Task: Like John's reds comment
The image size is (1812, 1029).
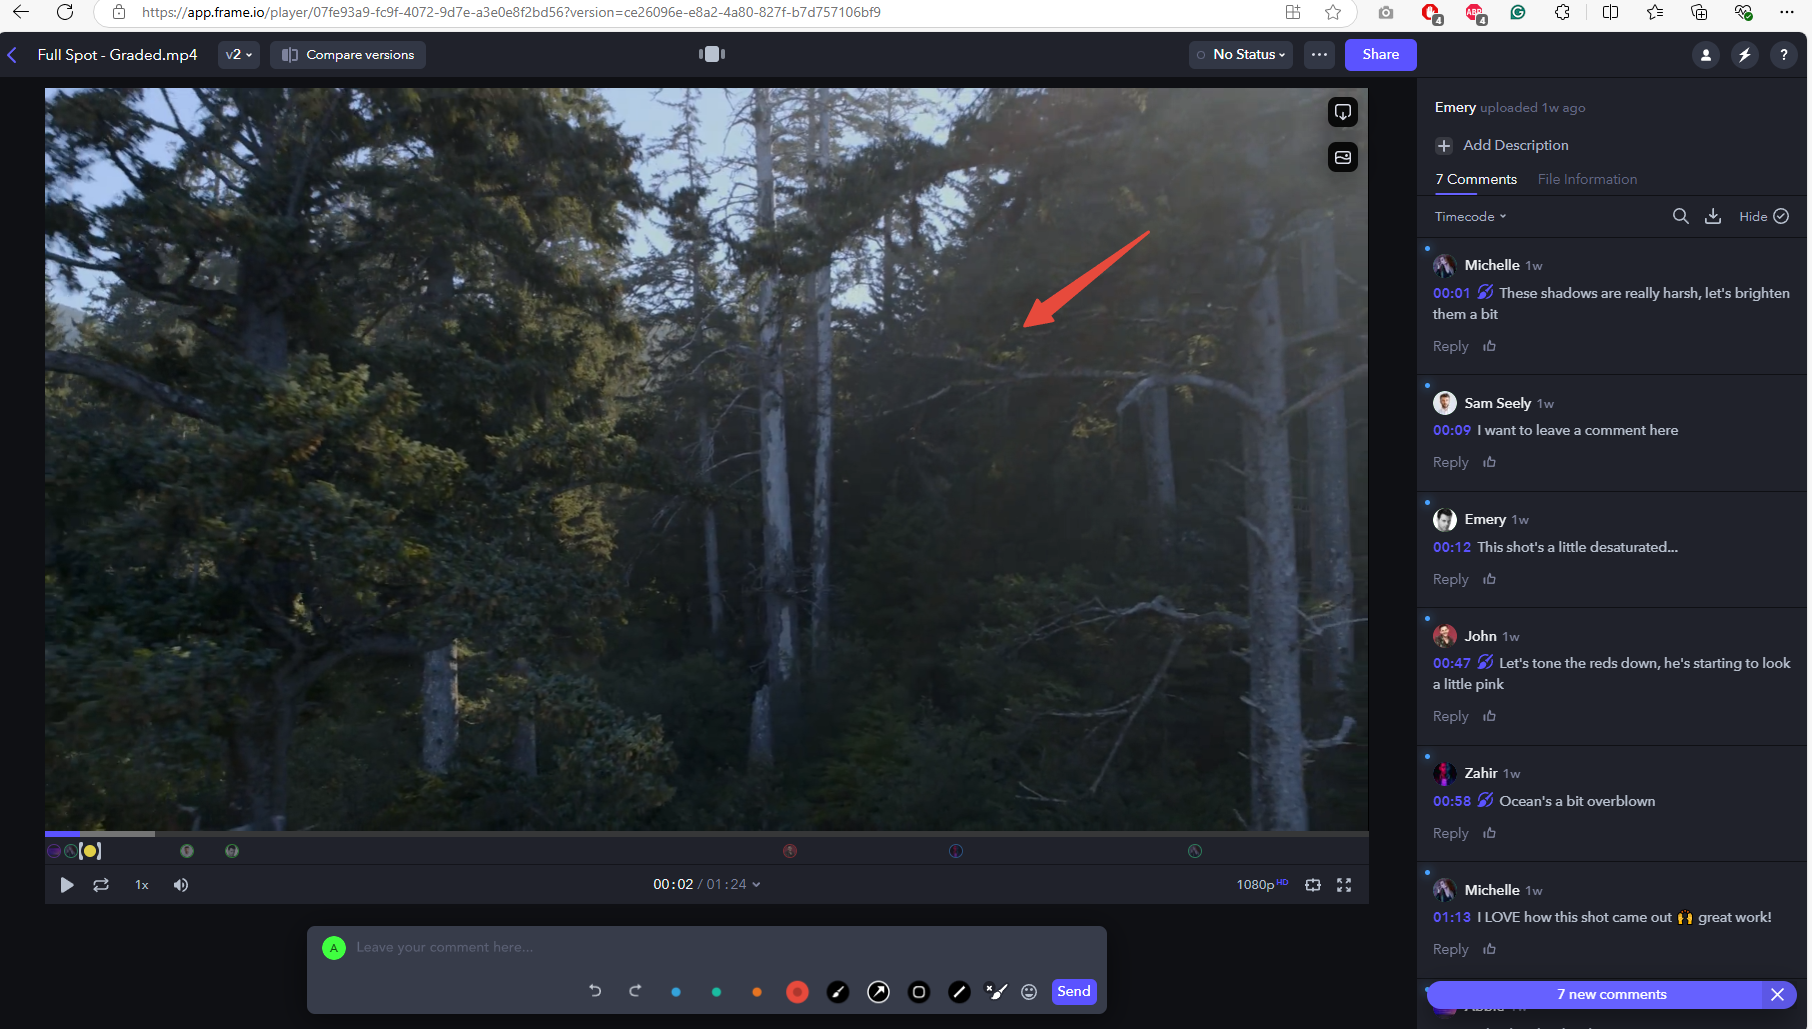Action: (x=1489, y=716)
